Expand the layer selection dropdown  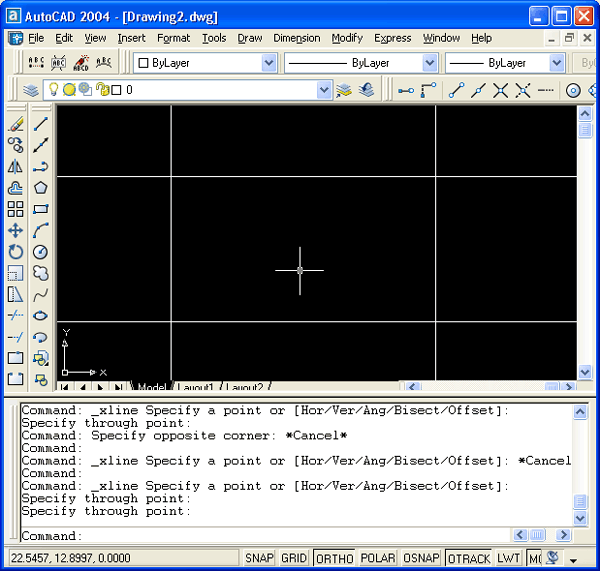pos(323,90)
